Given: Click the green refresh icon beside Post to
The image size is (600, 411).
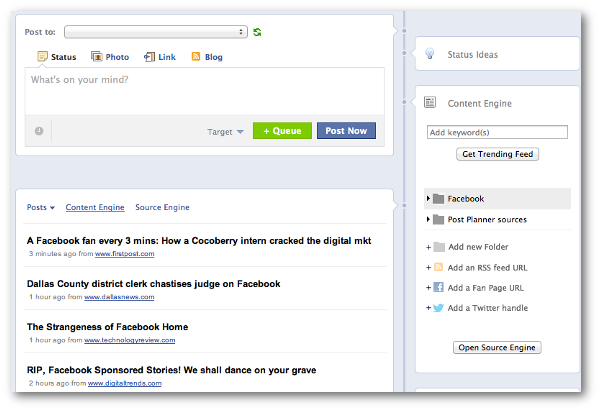Looking at the screenshot, I should point(257,32).
